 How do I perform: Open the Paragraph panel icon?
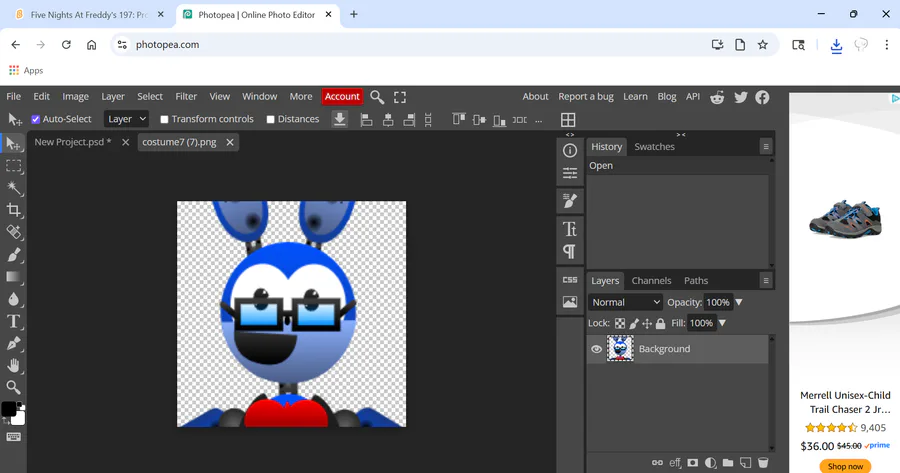click(x=570, y=251)
